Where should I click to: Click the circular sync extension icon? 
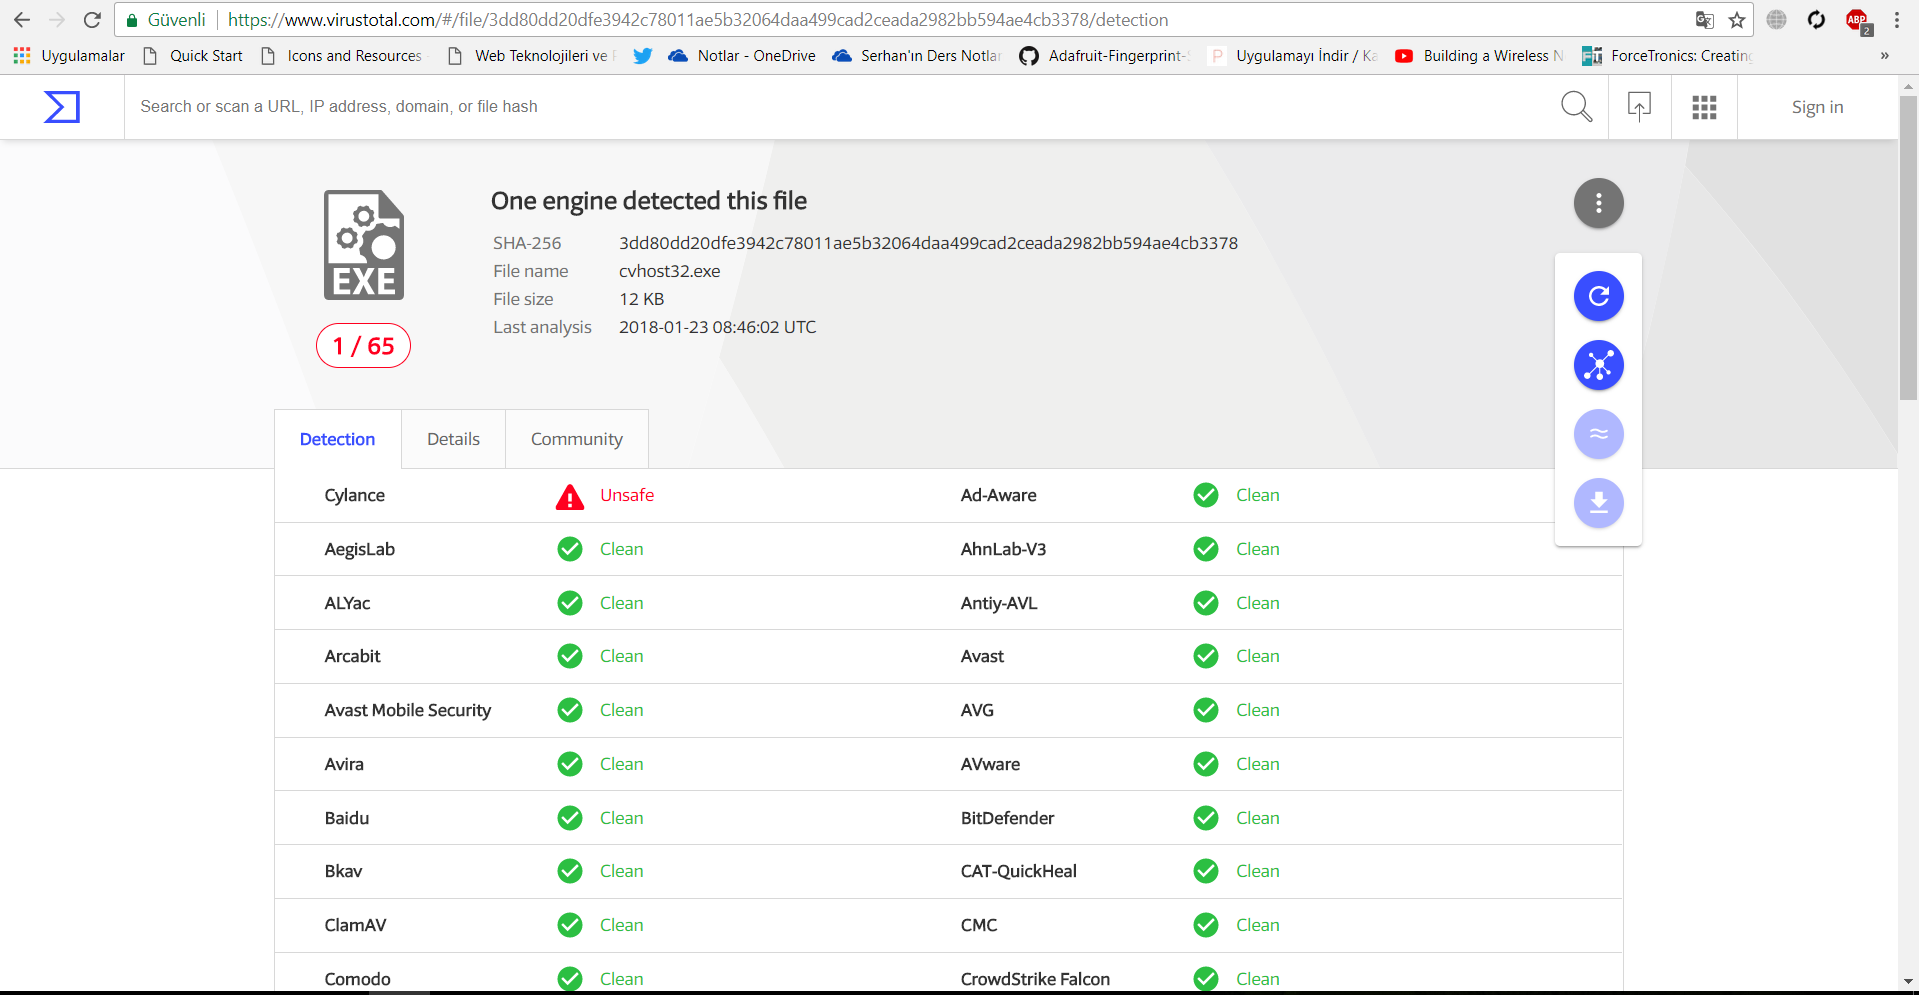click(1817, 20)
